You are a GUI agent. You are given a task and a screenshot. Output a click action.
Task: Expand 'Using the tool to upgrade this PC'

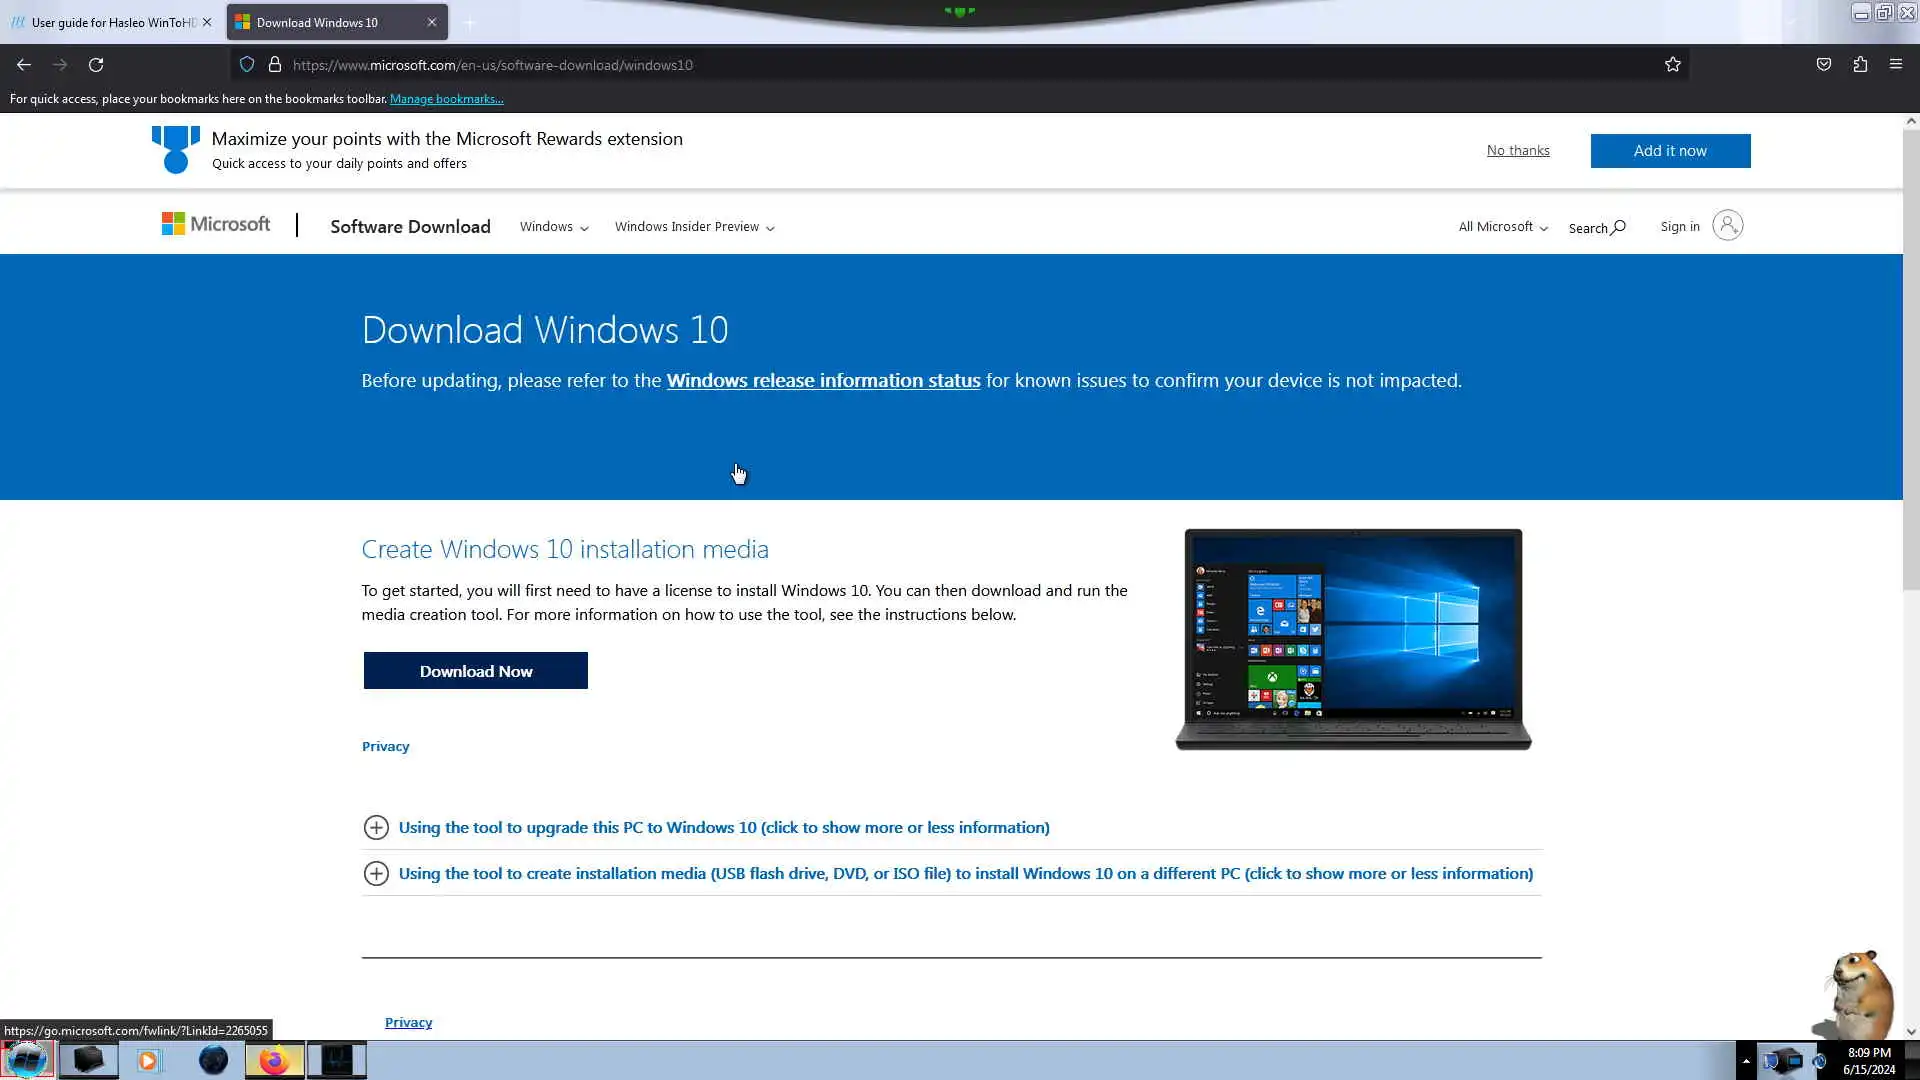[723, 828]
